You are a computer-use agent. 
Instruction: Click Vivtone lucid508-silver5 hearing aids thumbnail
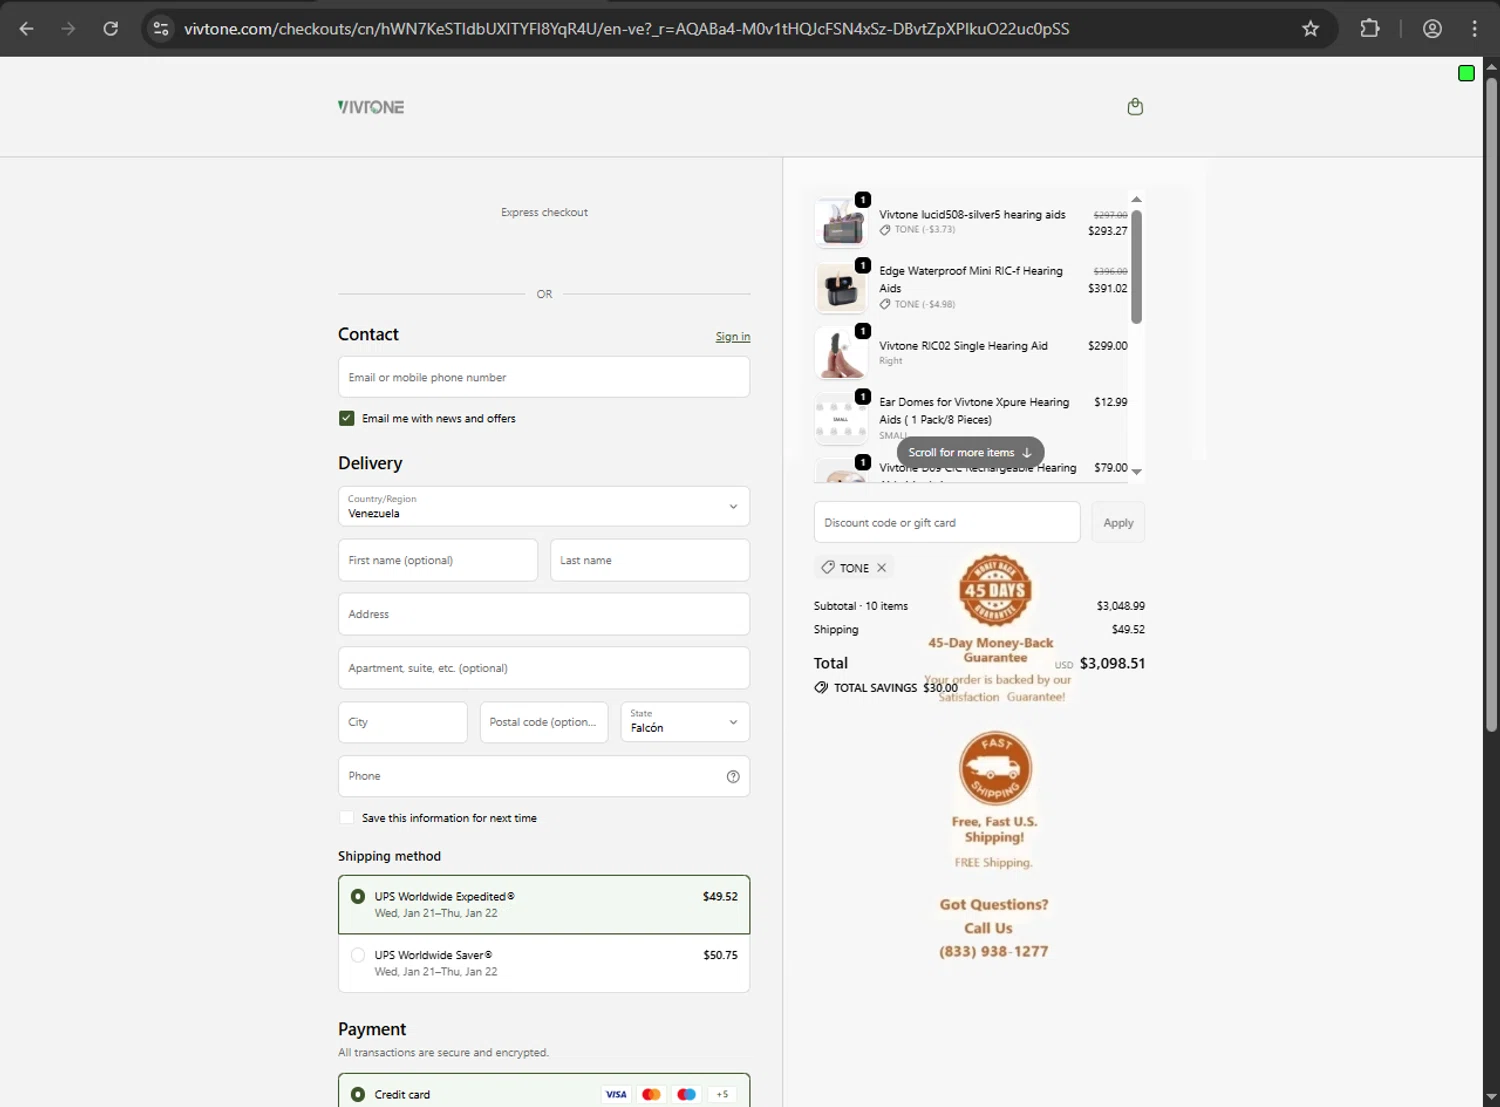point(841,222)
